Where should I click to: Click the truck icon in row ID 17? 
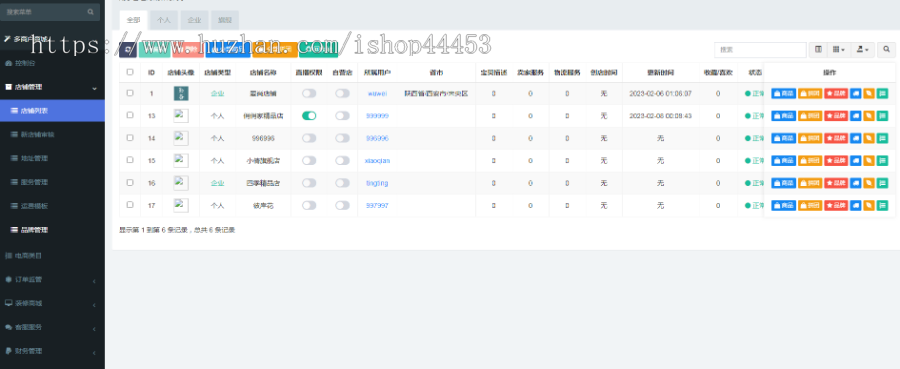[x=856, y=205]
